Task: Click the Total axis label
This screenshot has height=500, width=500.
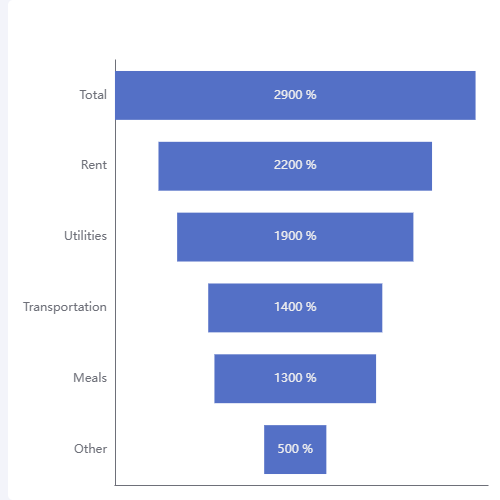Action: [93, 95]
